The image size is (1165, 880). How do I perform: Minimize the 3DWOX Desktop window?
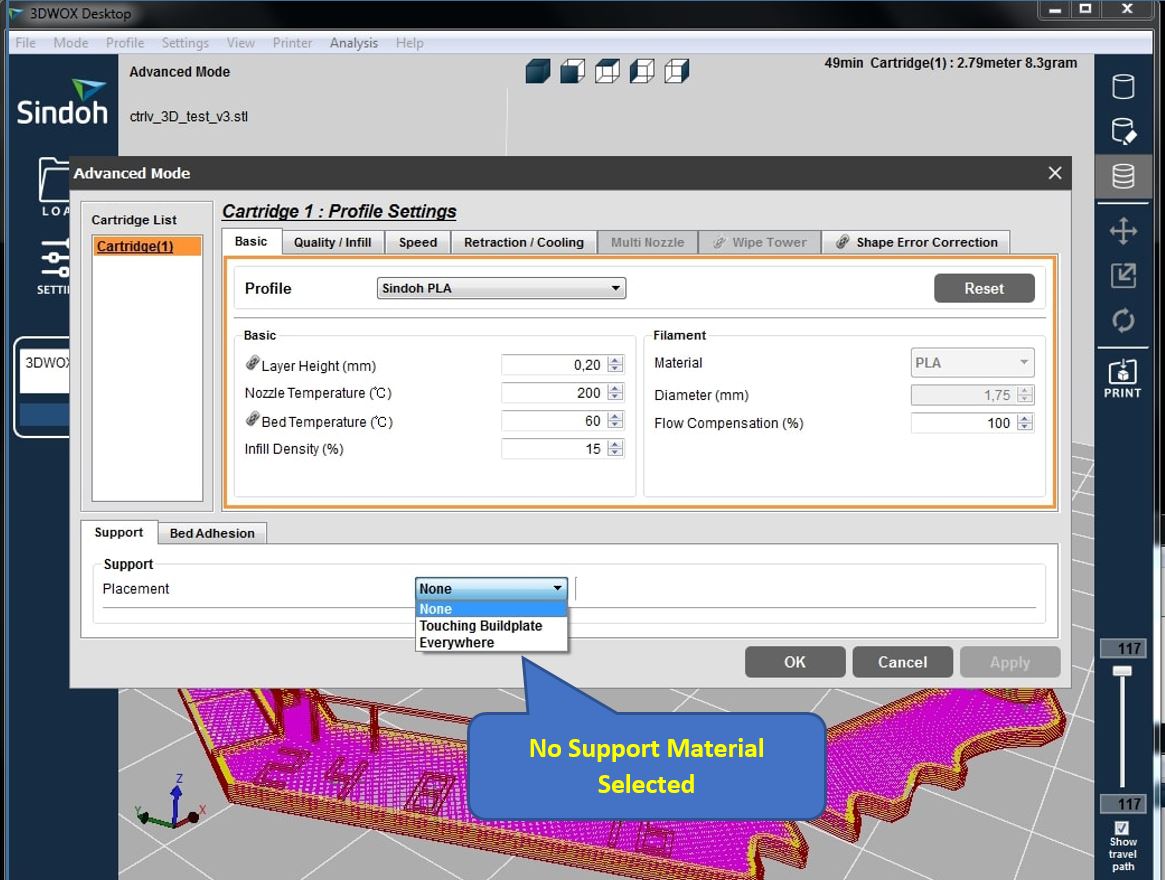tap(1054, 10)
